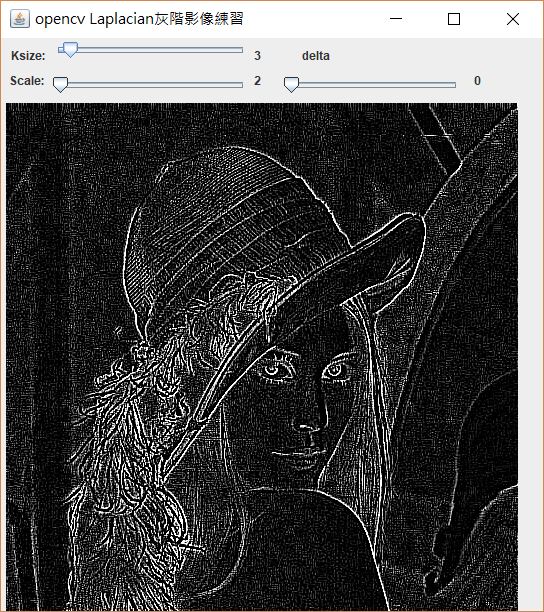Click the Scale slider thumb
Viewport: 544px width, 612px height.
point(60,84)
